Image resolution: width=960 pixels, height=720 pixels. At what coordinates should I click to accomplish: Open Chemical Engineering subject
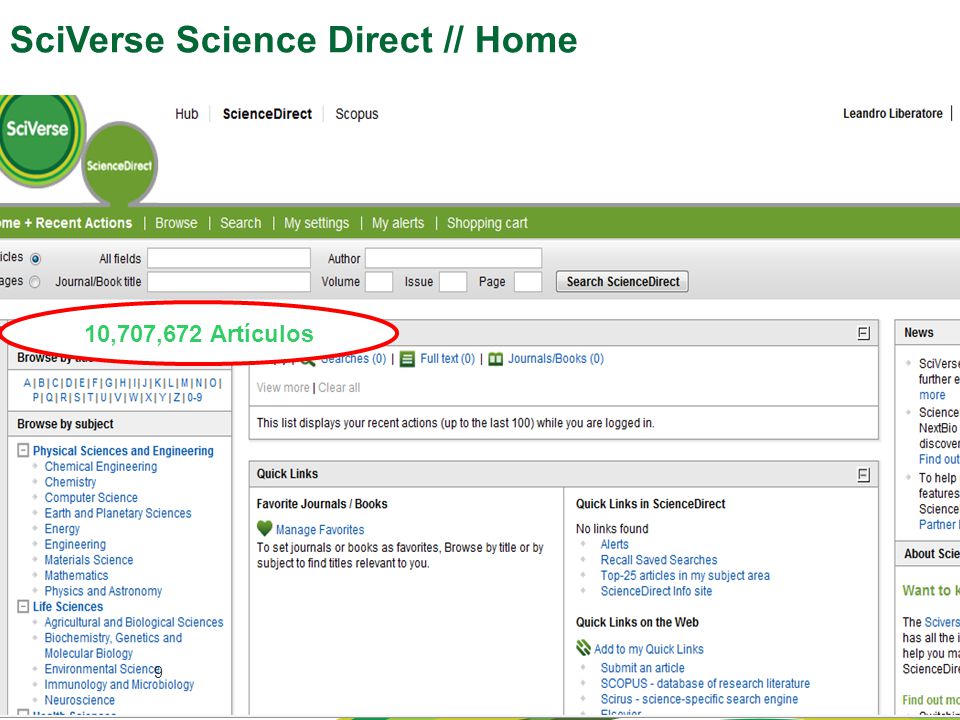[x=101, y=467]
